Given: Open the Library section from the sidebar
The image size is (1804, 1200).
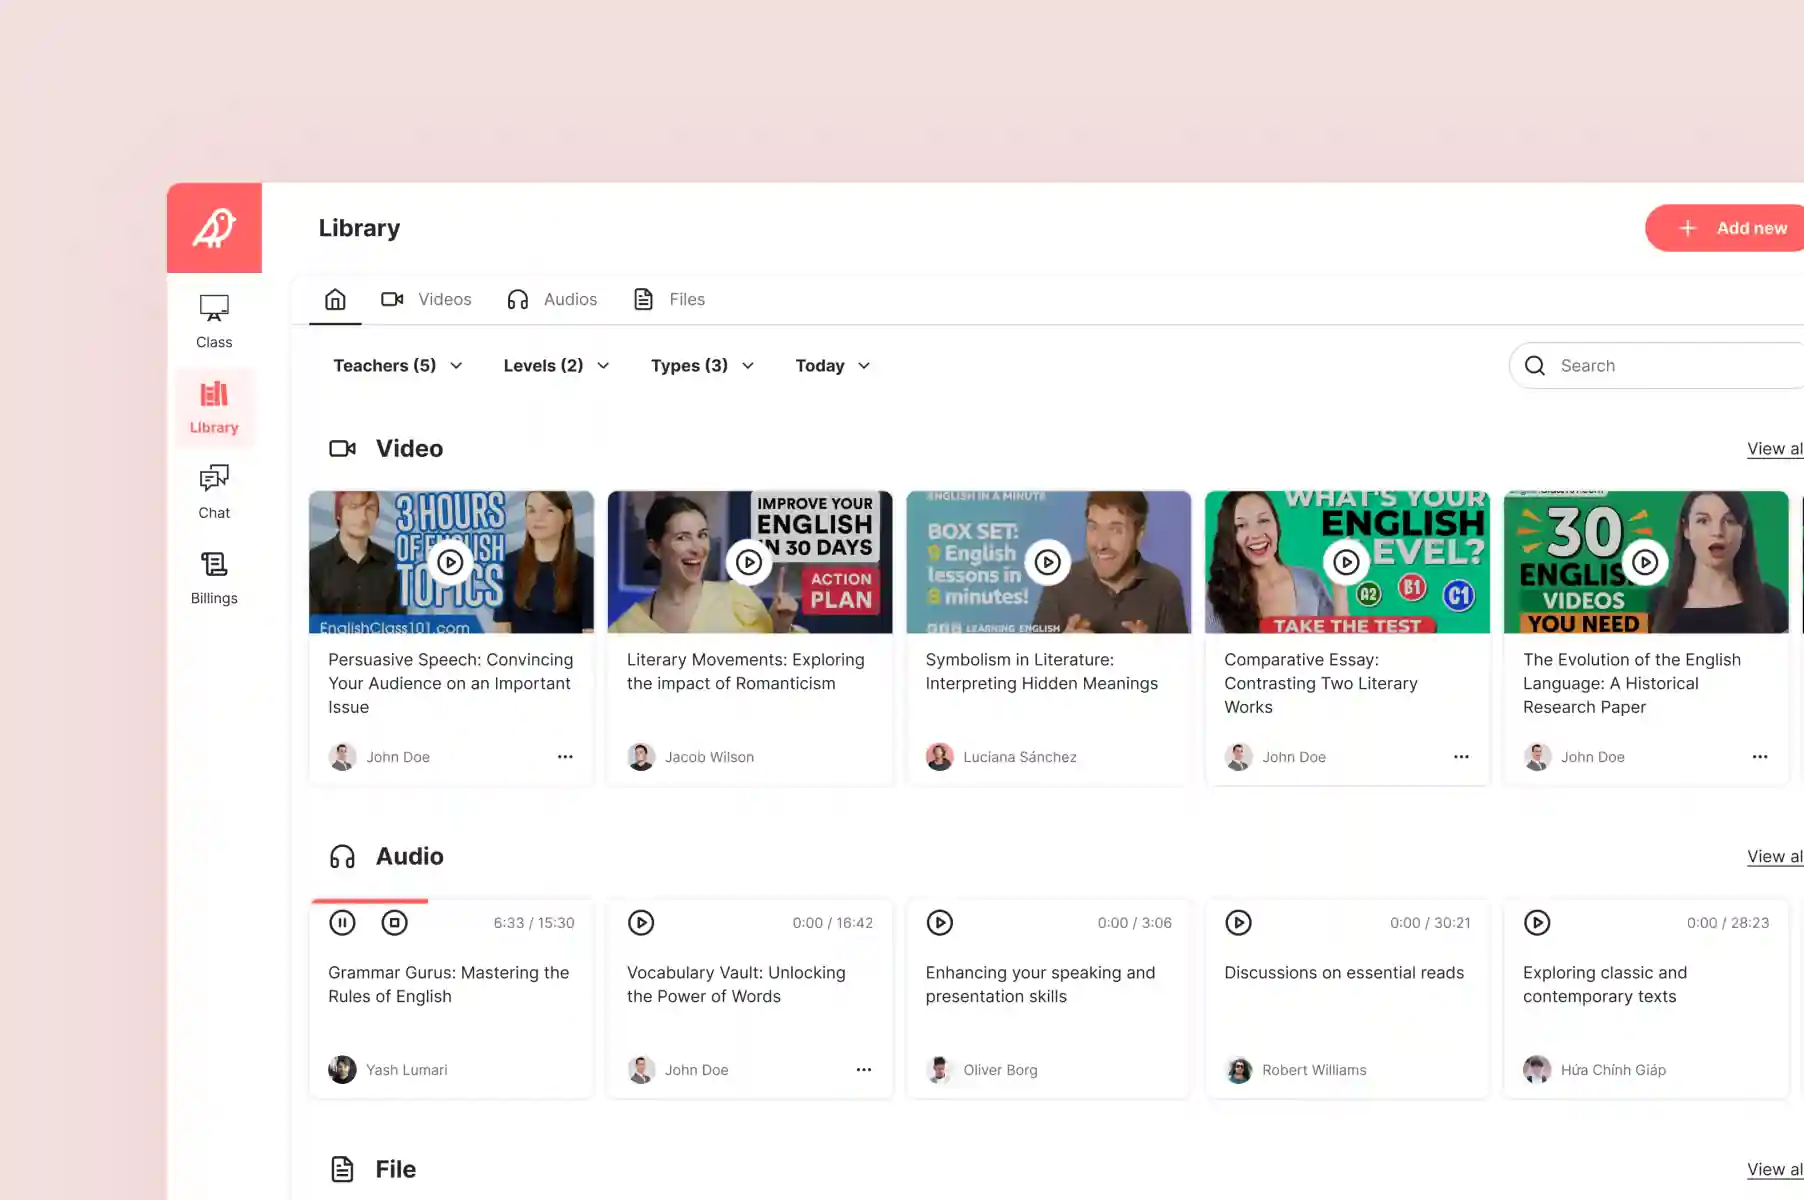Looking at the screenshot, I should click(213, 406).
